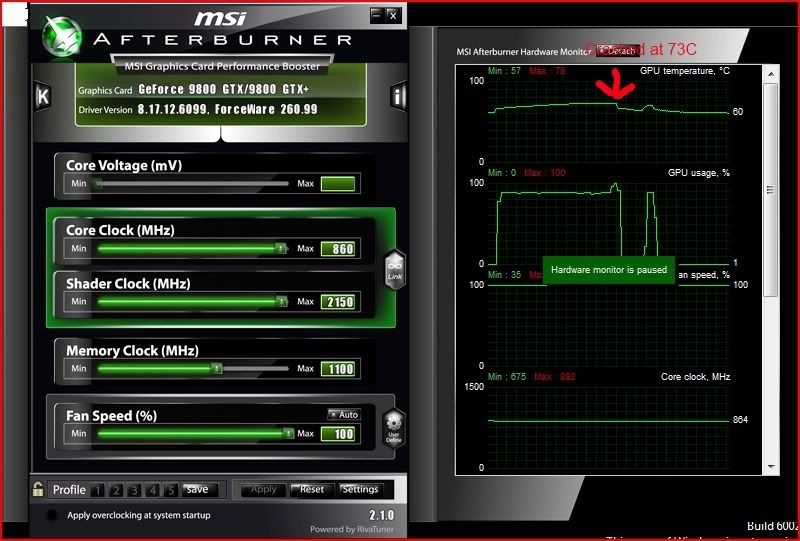
Task: Select profile slot 1
Action: pos(97,490)
